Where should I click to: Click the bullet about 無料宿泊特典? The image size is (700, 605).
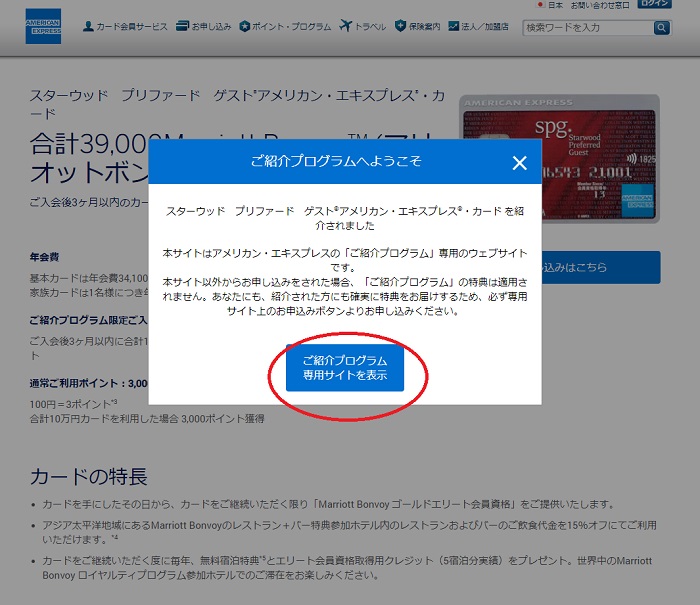click(x=347, y=567)
